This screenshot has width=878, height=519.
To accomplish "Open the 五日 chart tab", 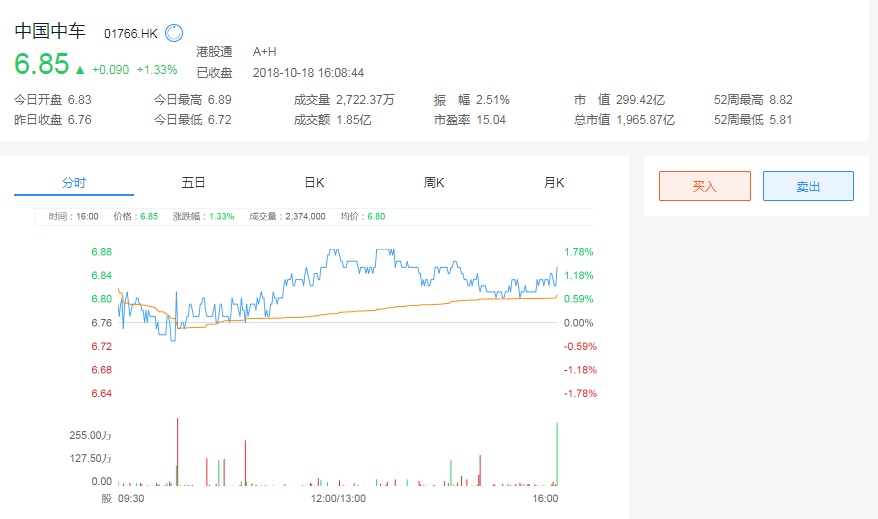I will tap(194, 183).
